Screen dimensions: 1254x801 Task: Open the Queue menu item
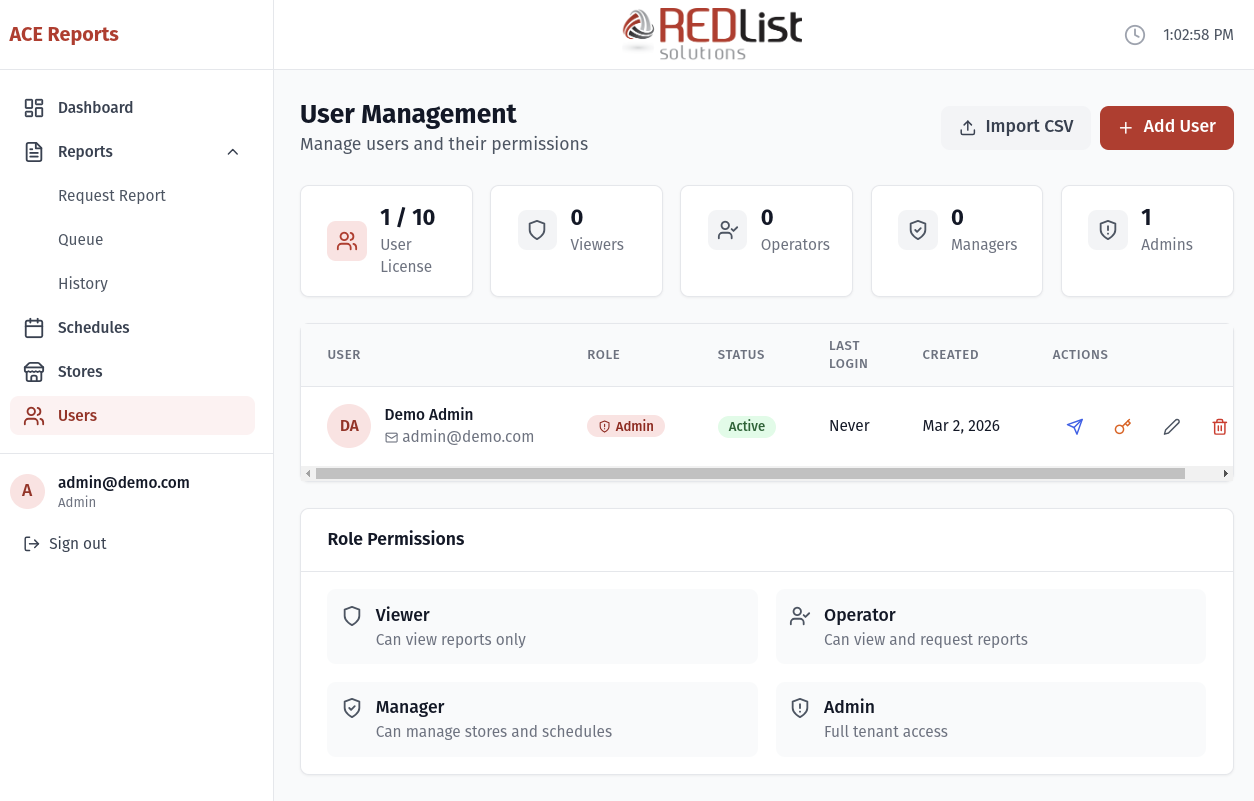[80, 239]
